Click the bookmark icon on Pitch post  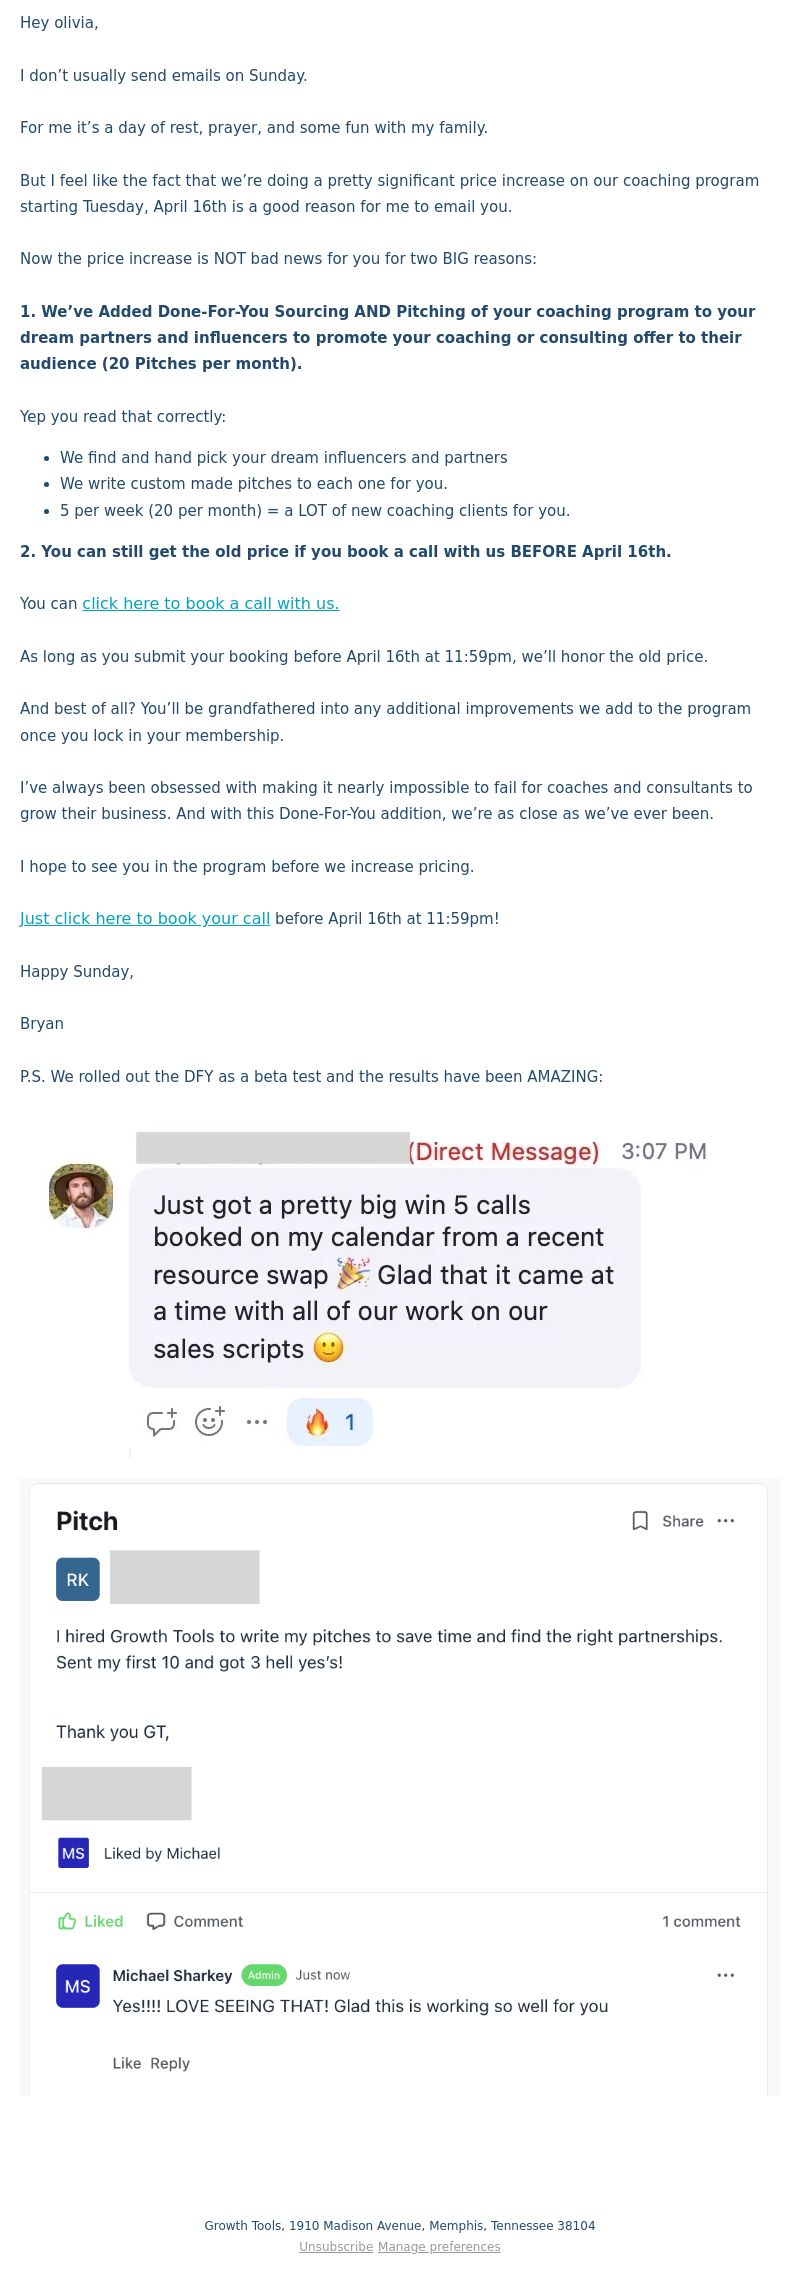[x=640, y=1521]
